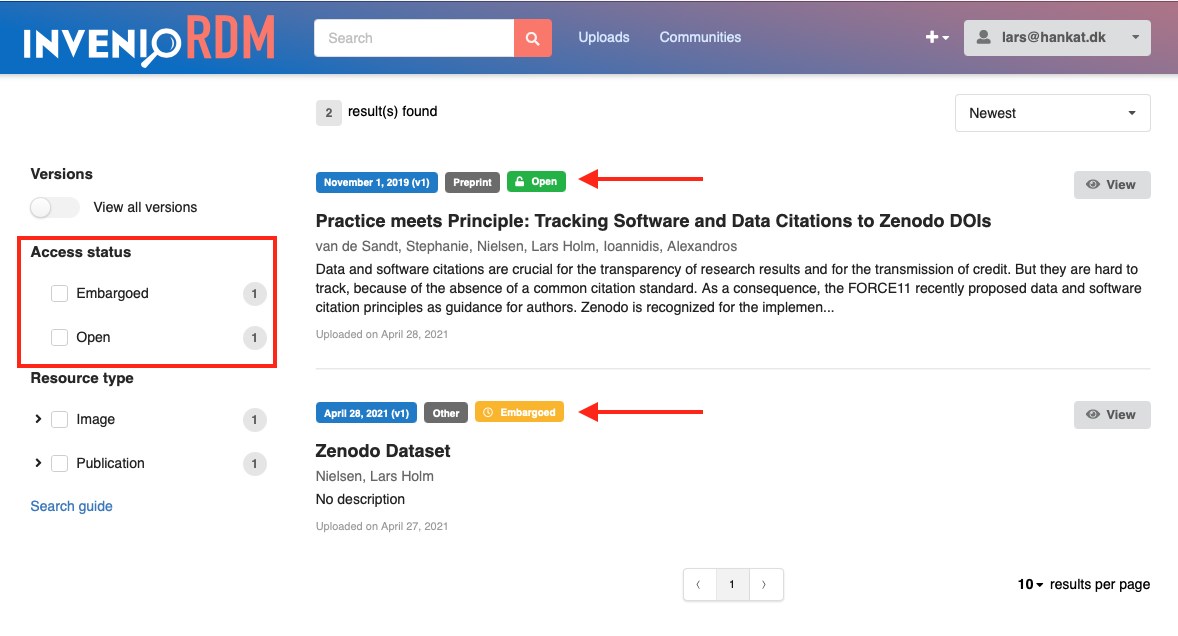1178x636 pixels.
Task: Check the Open access status filter
Action: tap(59, 337)
